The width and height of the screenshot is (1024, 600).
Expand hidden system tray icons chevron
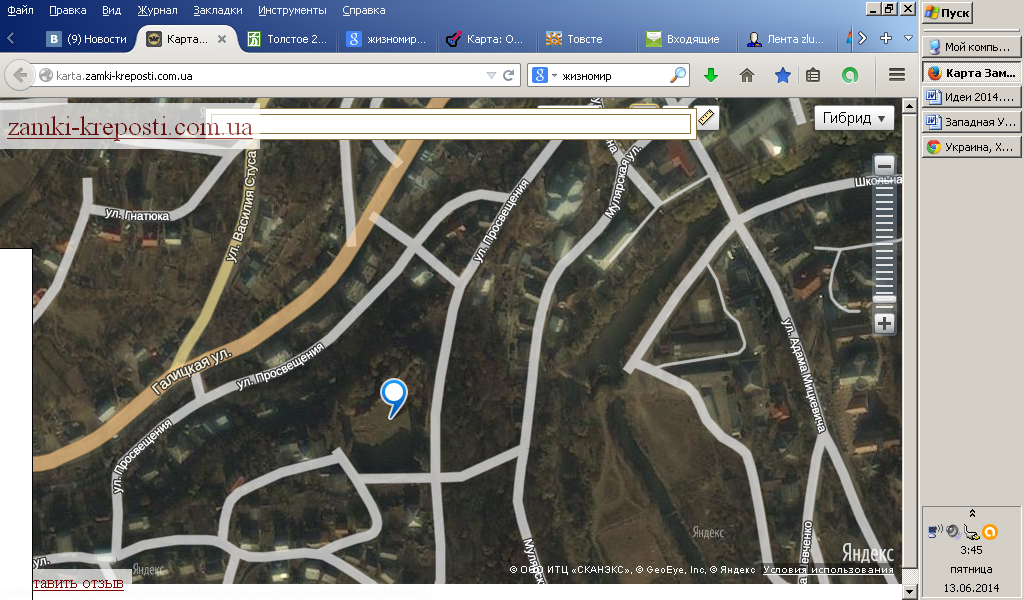pos(972,513)
